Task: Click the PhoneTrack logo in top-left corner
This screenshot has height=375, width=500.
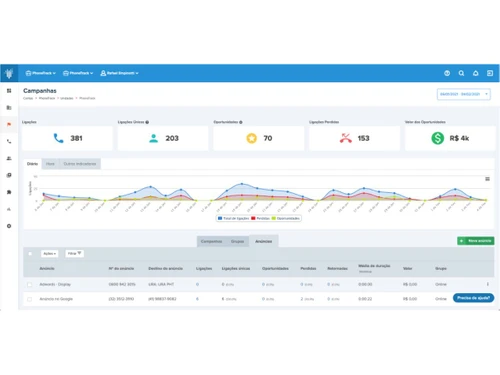Action: click(x=9, y=73)
